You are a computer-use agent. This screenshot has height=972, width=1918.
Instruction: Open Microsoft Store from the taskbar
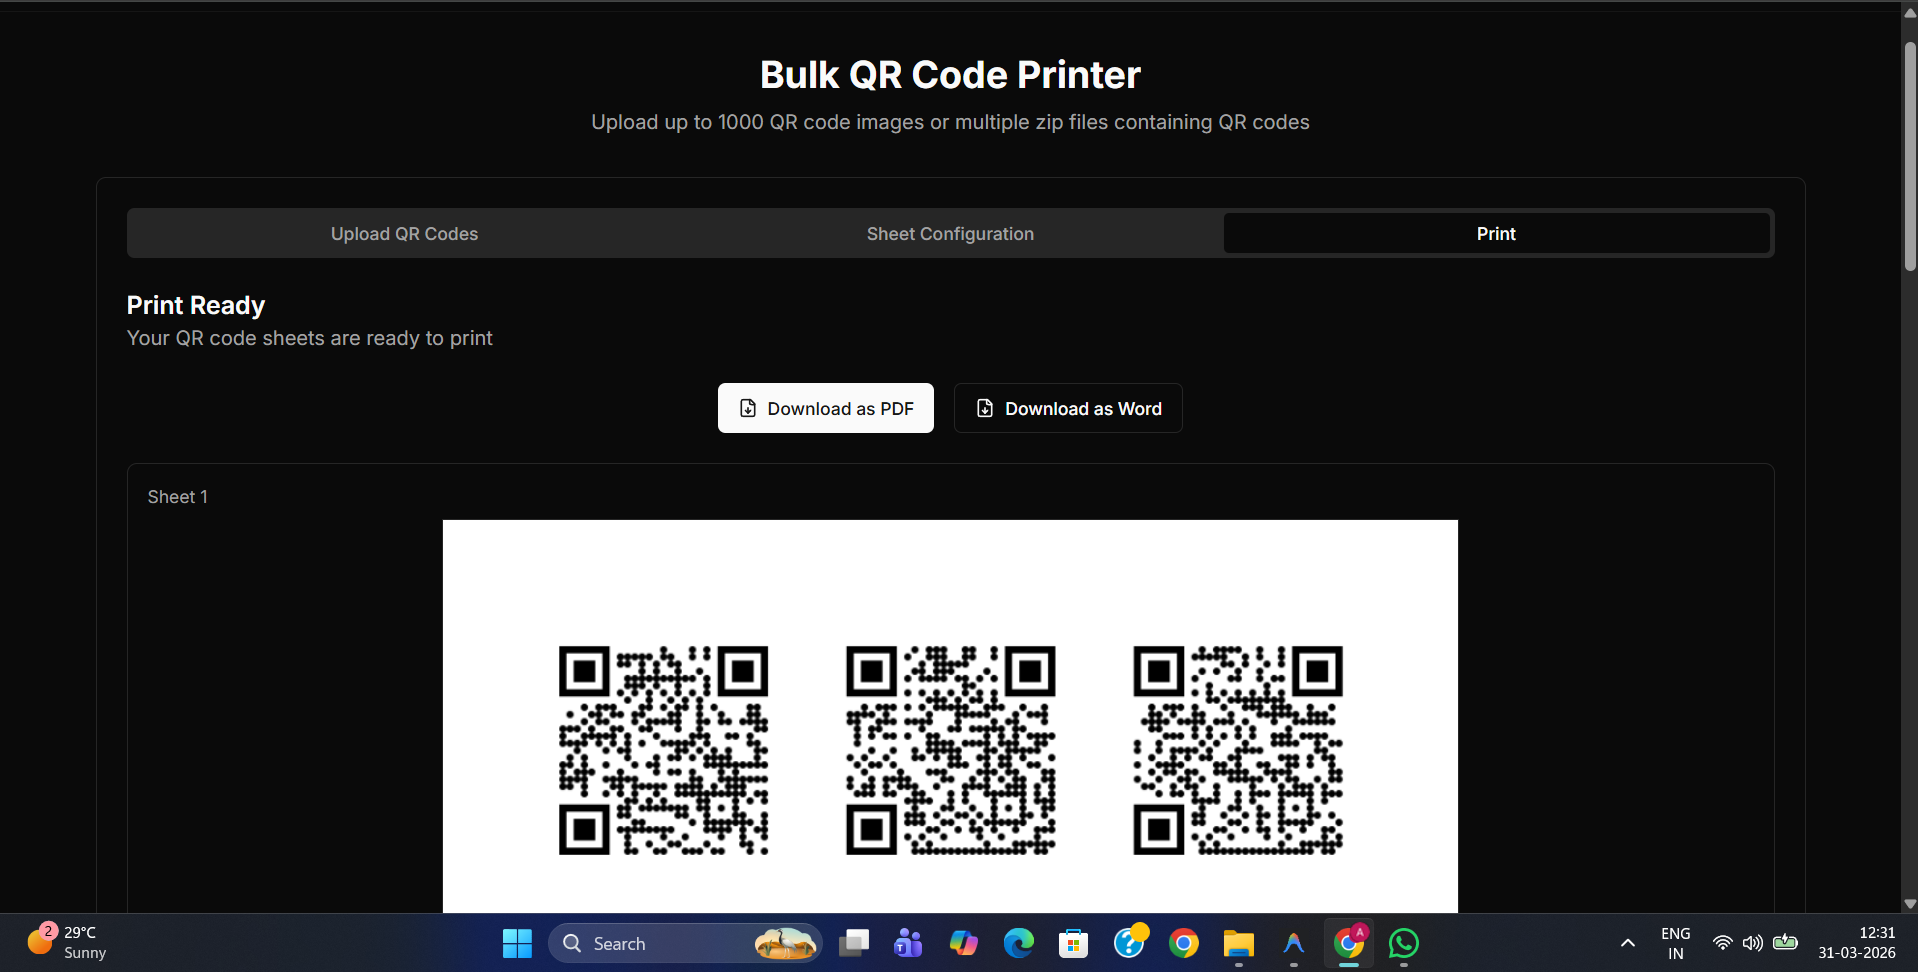pos(1074,943)
